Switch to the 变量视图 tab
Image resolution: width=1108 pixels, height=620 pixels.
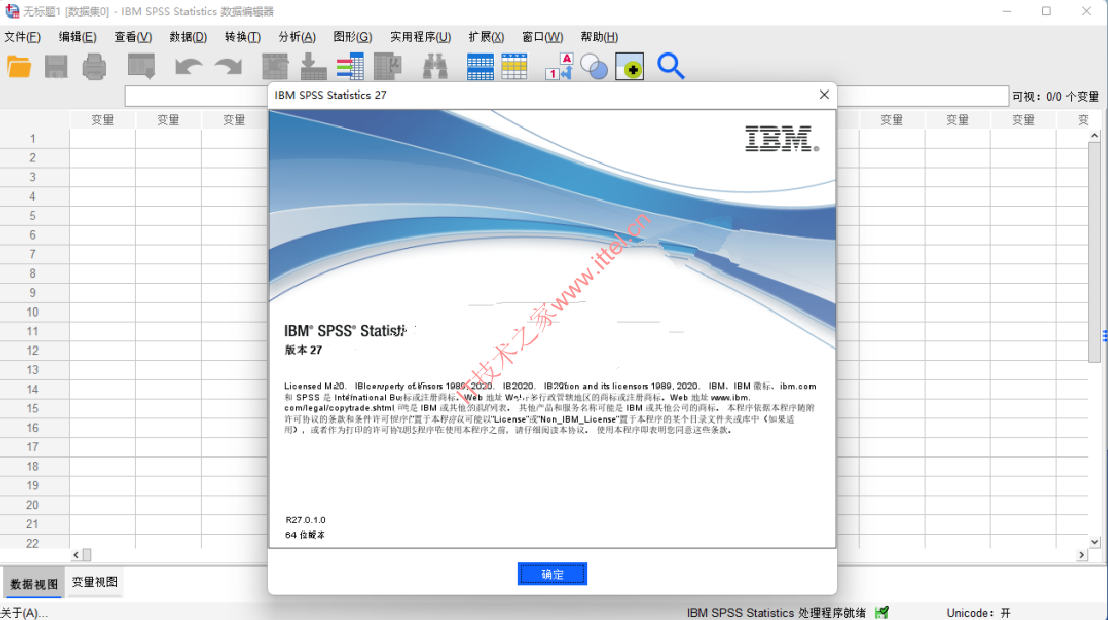tap(95, 582)
